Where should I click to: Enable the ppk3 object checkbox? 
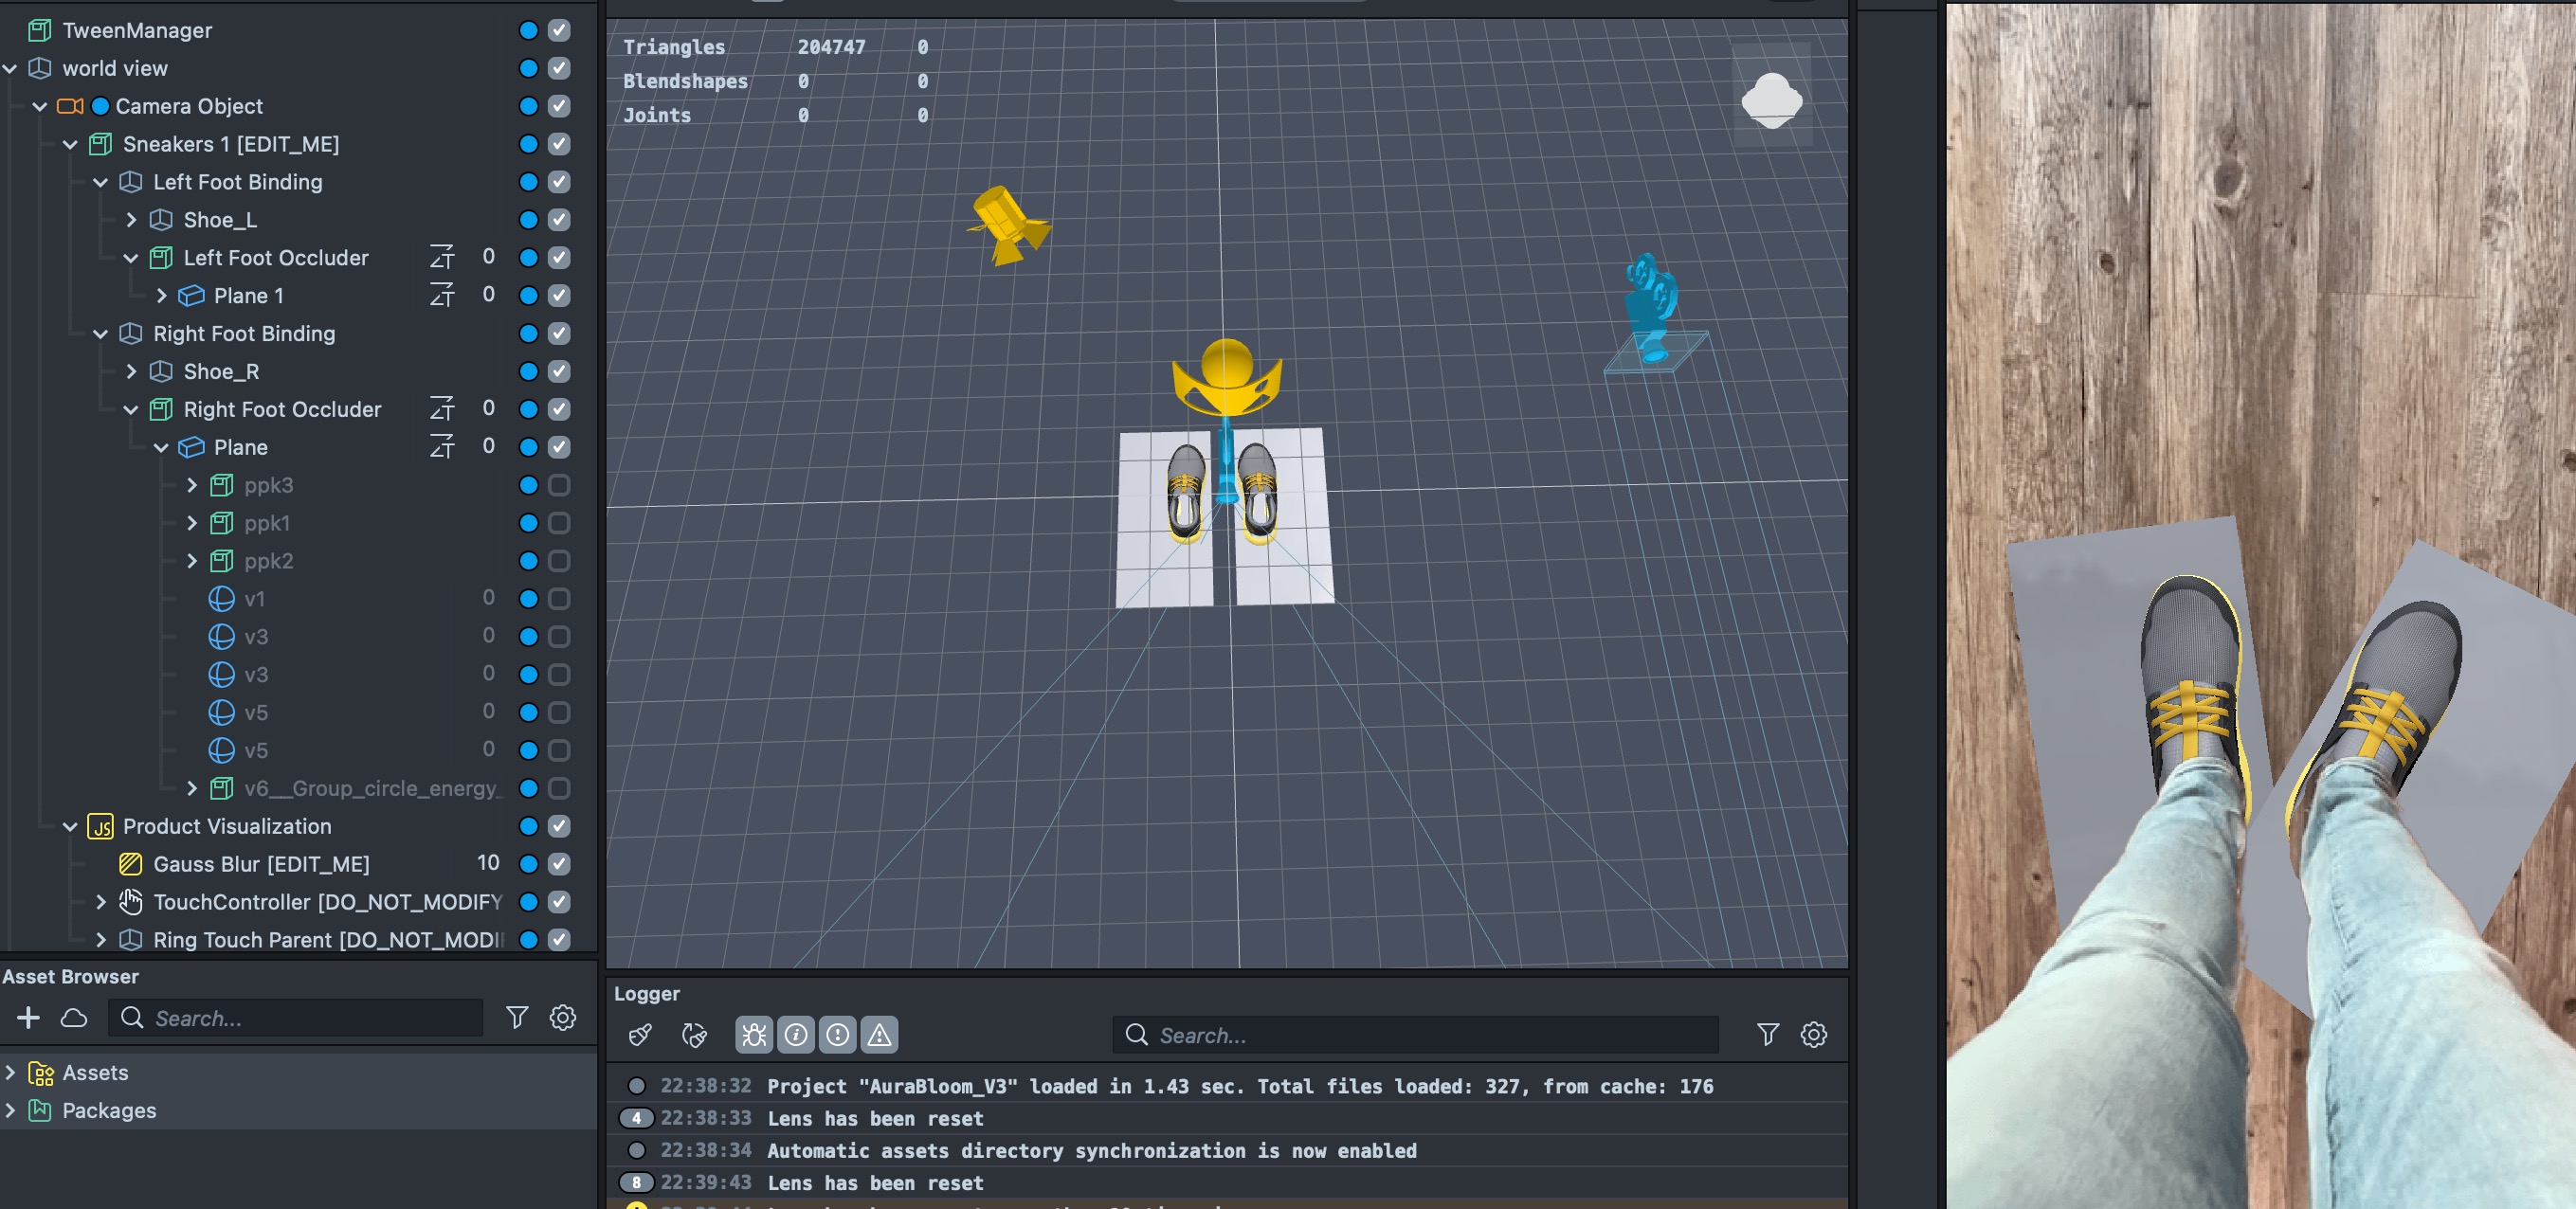pos(559,485)
